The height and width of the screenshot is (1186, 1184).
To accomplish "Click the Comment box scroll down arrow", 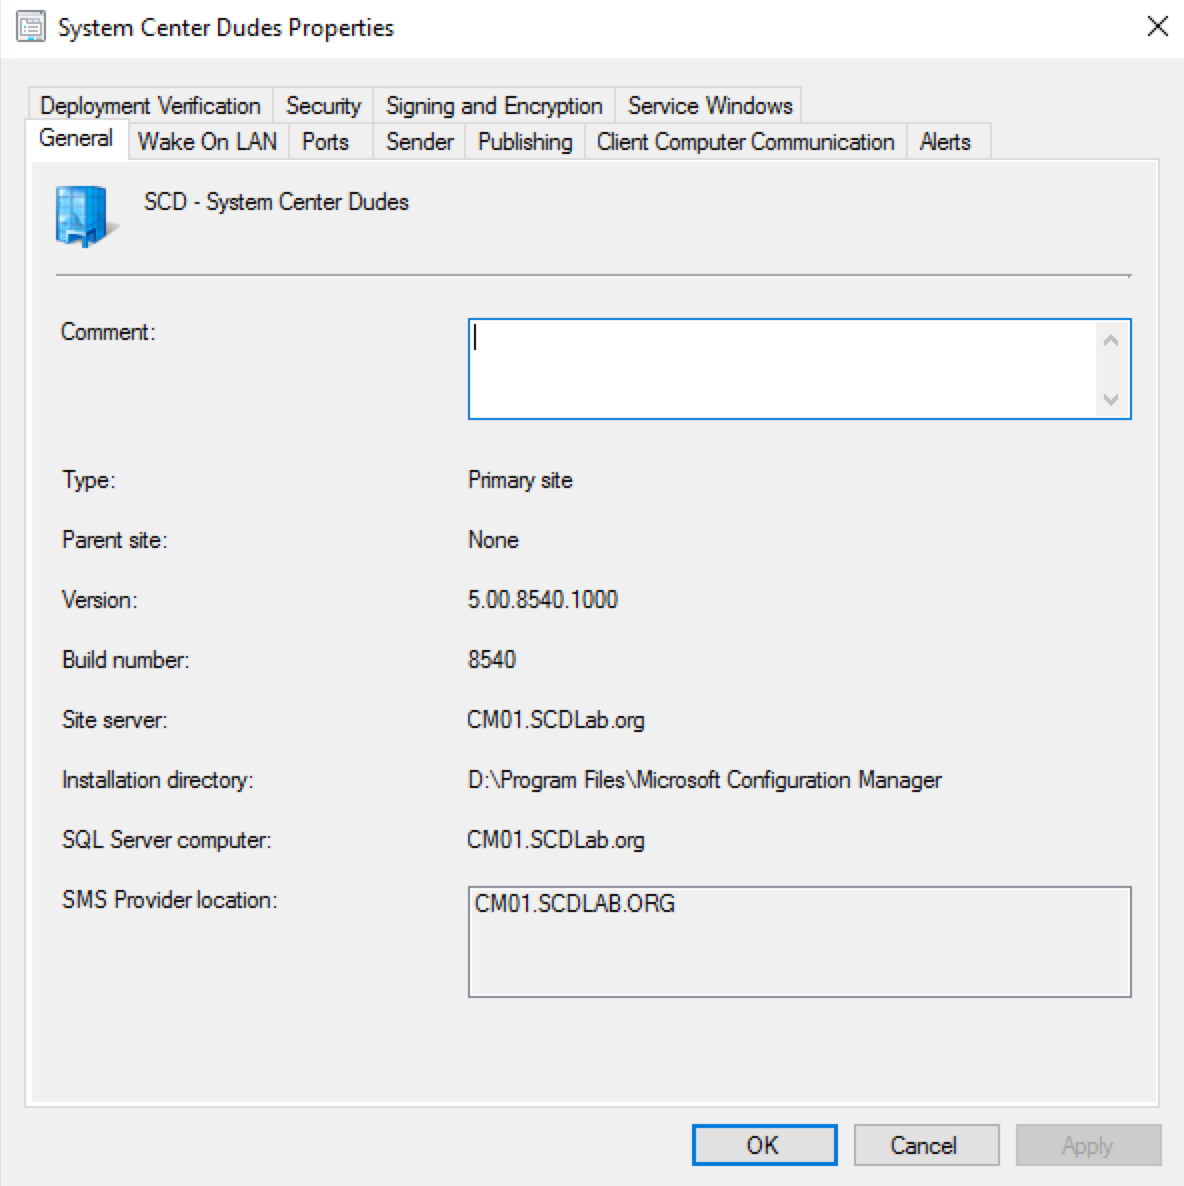I will (x=1111, y=399).
